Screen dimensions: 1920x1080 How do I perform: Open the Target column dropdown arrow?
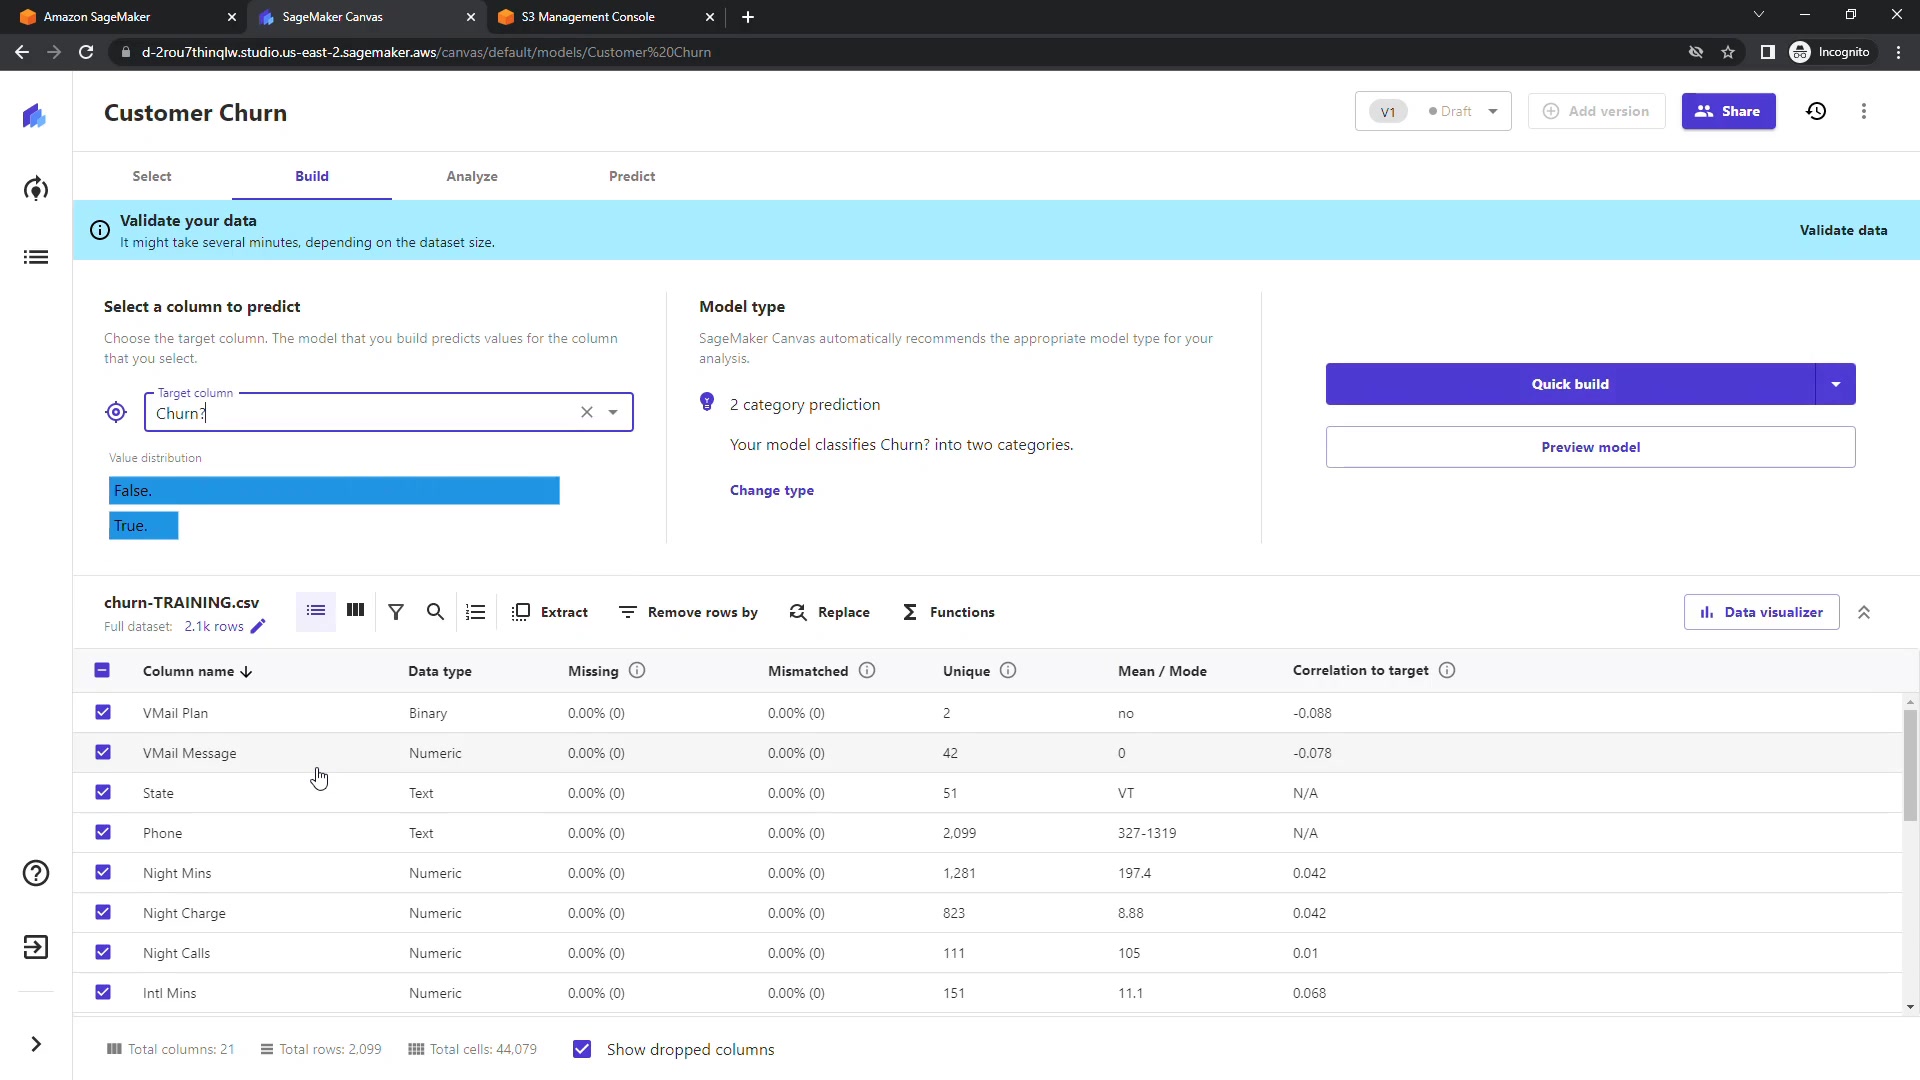pos(613,412)
